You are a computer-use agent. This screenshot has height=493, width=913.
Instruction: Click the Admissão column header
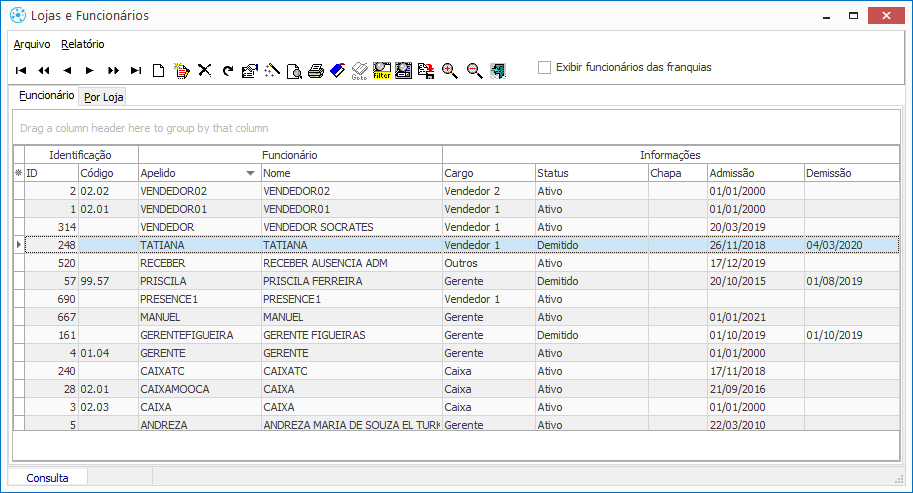(754, 173)
